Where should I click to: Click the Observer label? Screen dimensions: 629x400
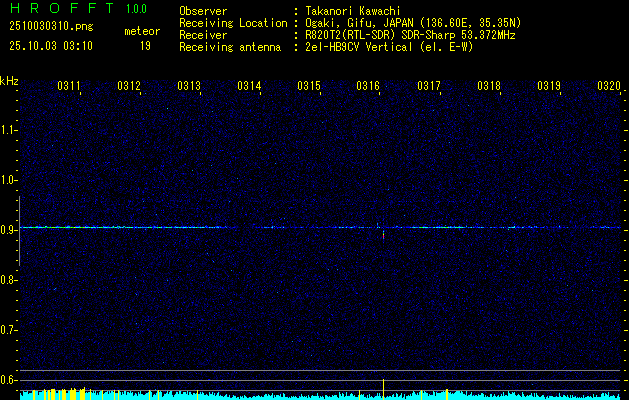(203, 11)
